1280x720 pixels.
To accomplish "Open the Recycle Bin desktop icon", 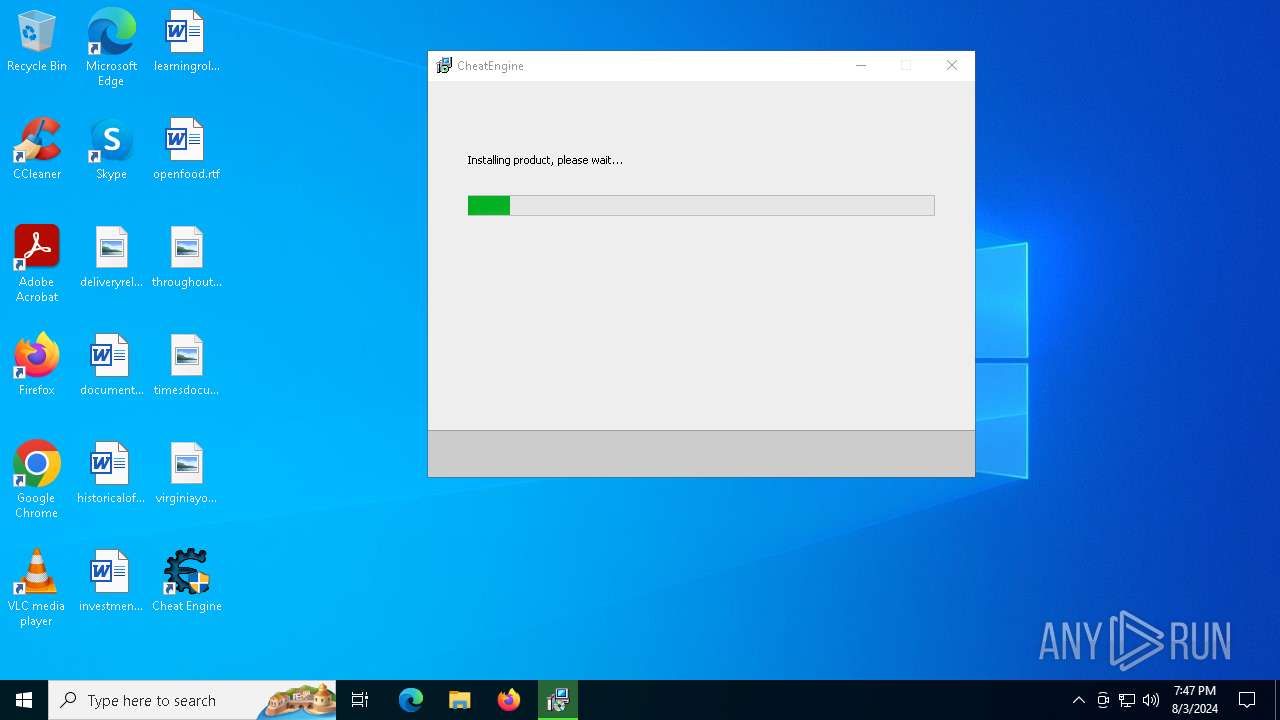I will click(37, 41).
